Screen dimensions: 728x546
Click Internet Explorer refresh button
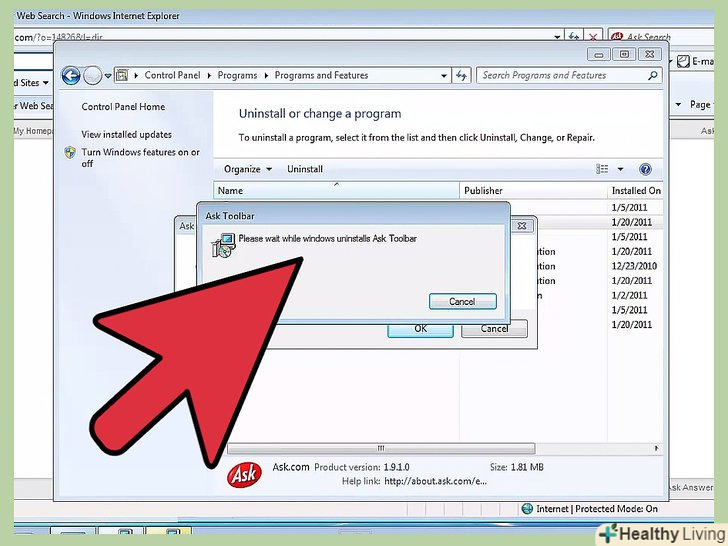tap(574, 36)
